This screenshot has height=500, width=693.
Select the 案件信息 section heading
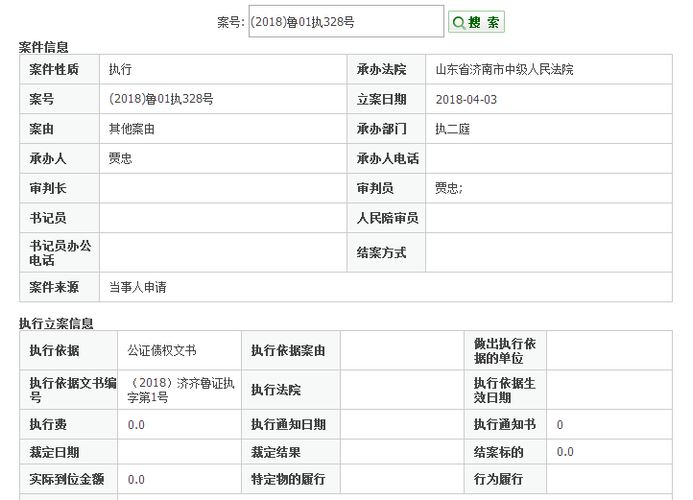[x=43, y=47]
